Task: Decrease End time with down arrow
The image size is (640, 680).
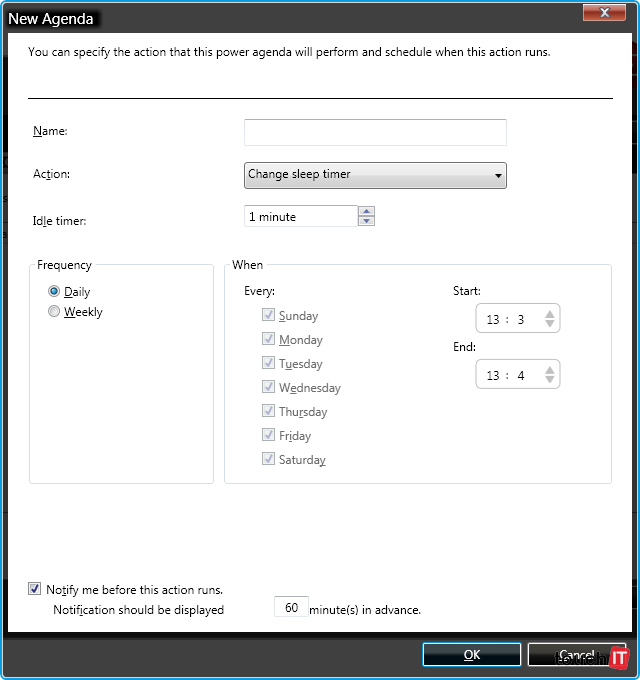Action: point(549,380)
